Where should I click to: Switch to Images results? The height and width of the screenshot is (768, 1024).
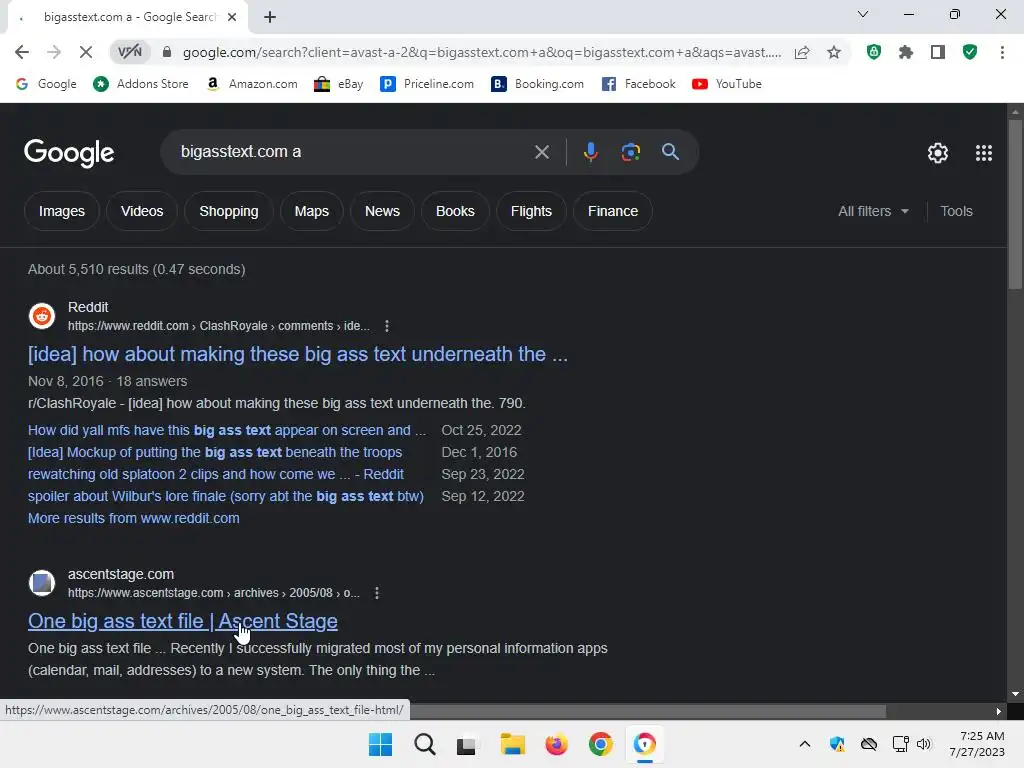coord(61,211)
